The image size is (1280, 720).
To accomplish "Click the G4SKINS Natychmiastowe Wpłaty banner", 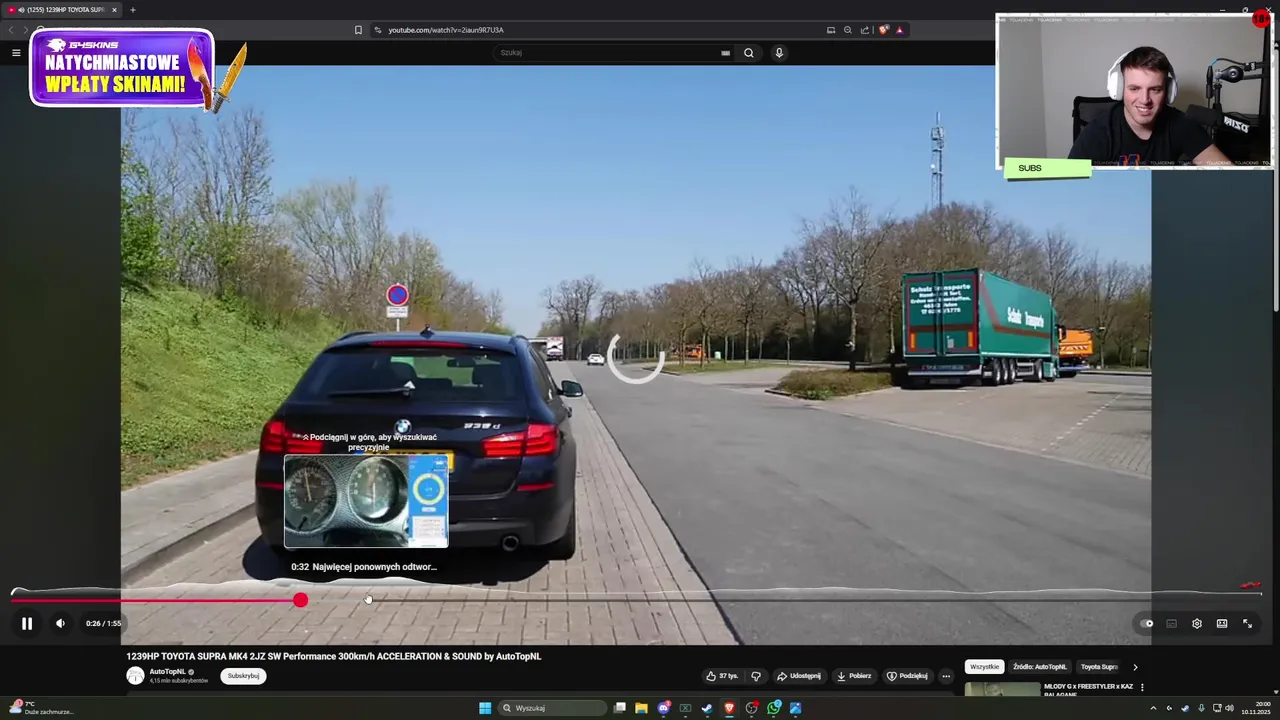I will [122, 68].
